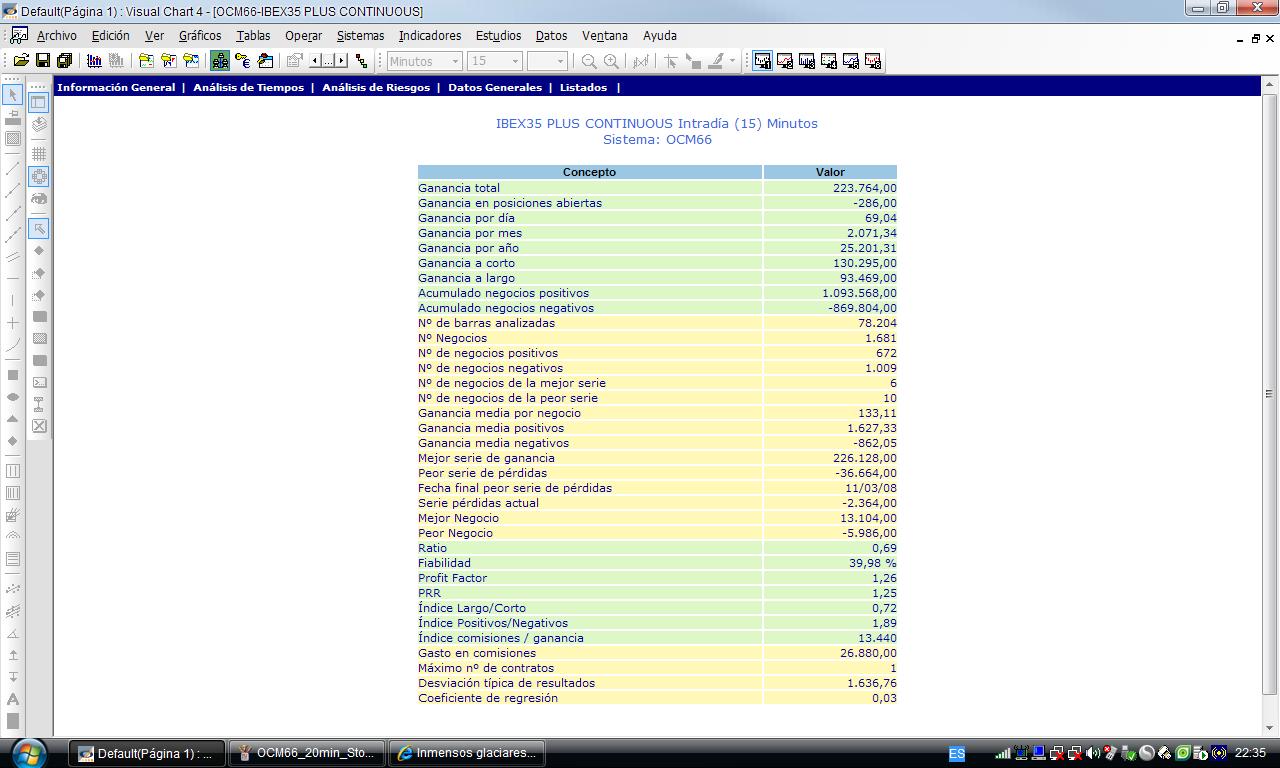Screen dimensions: 1280x768
Task: Open the Sistemas menu
Action: coord(360,35)
